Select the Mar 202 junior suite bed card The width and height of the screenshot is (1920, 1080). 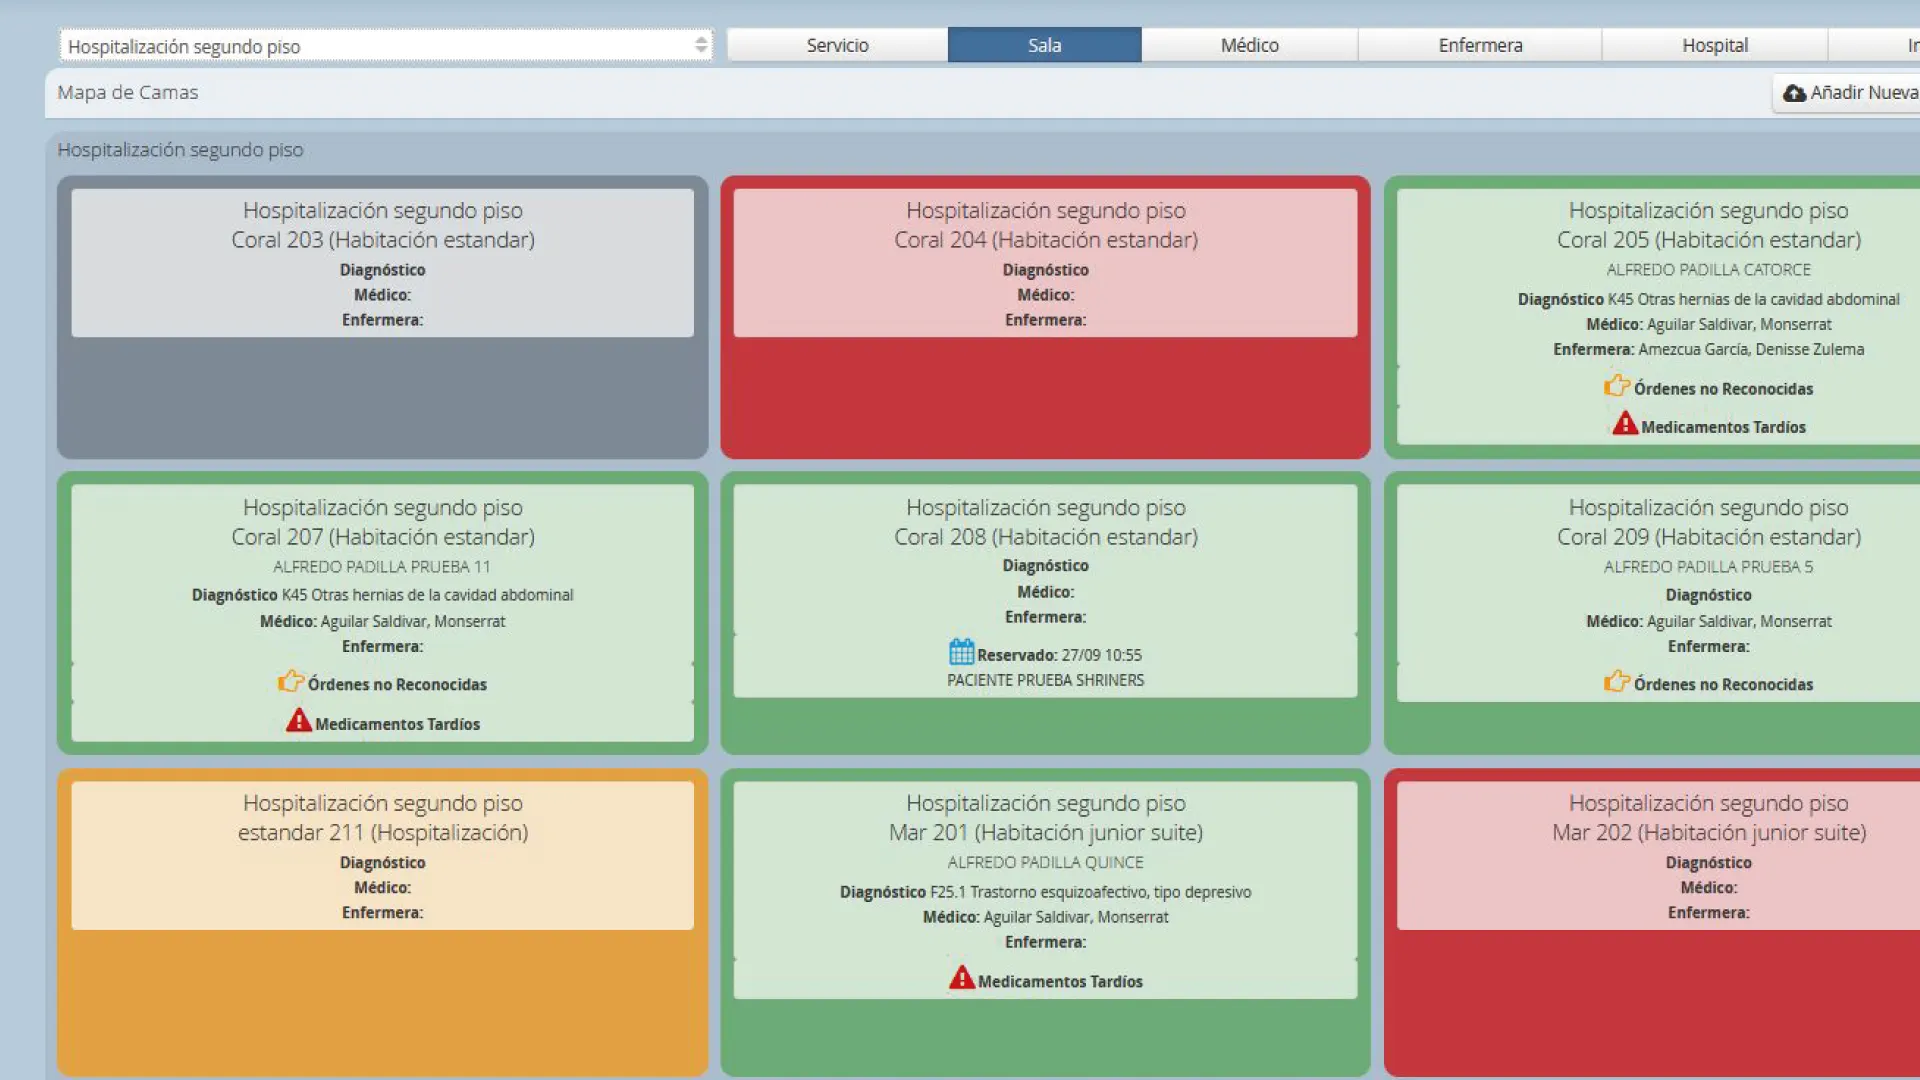[1652, 922]
